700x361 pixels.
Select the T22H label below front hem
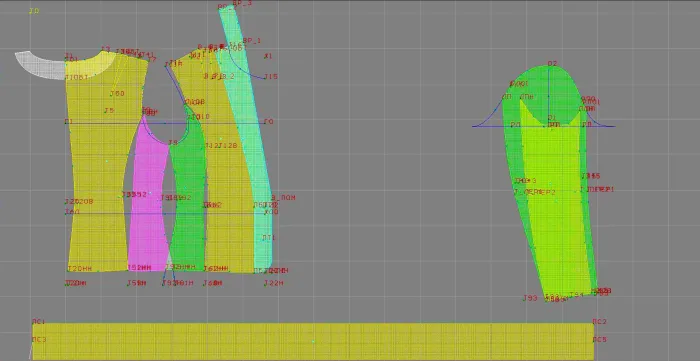click(x=273, y=283)
